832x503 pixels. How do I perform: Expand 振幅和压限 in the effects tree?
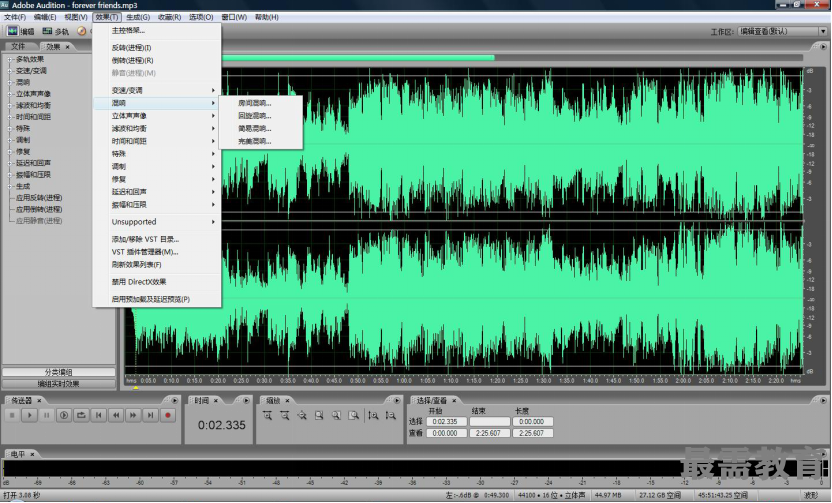click(10, 175)
